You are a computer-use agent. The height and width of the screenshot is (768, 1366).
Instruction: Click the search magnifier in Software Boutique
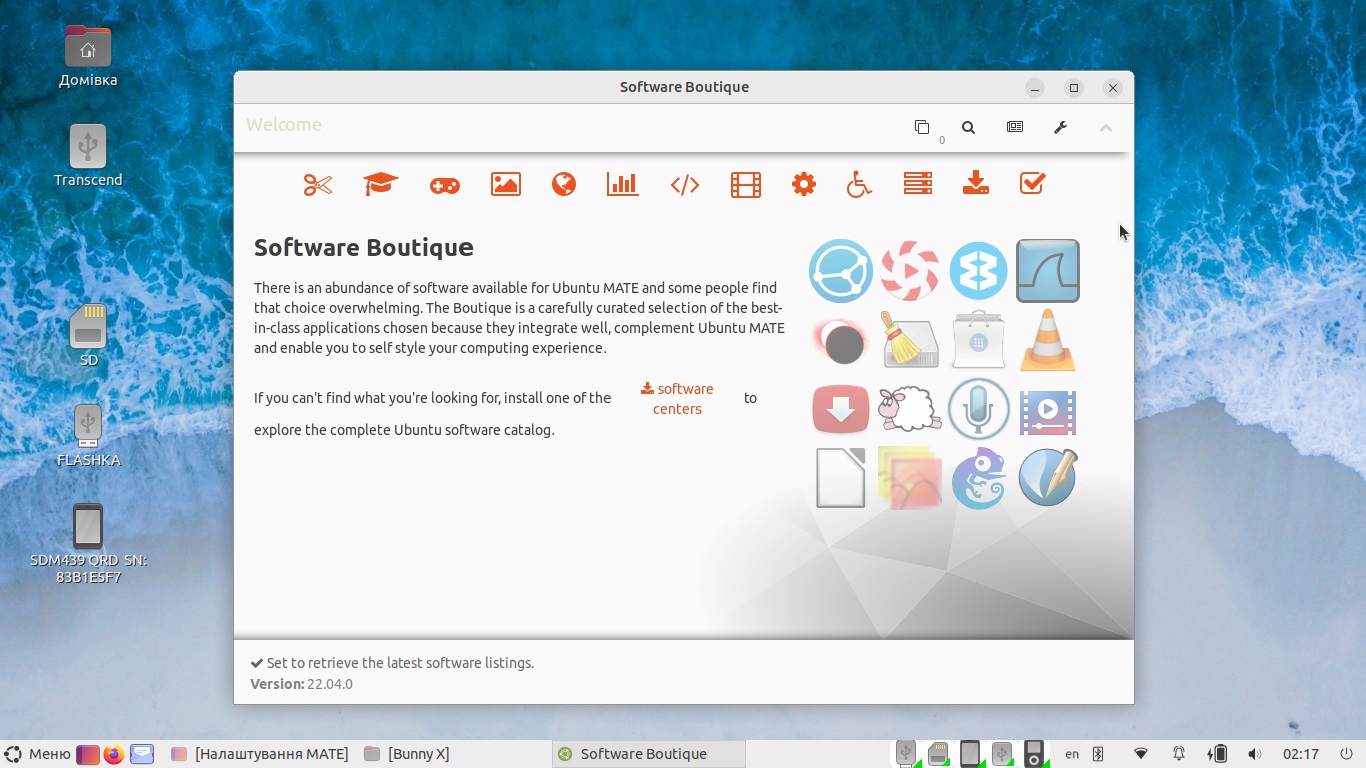[968, 127]
